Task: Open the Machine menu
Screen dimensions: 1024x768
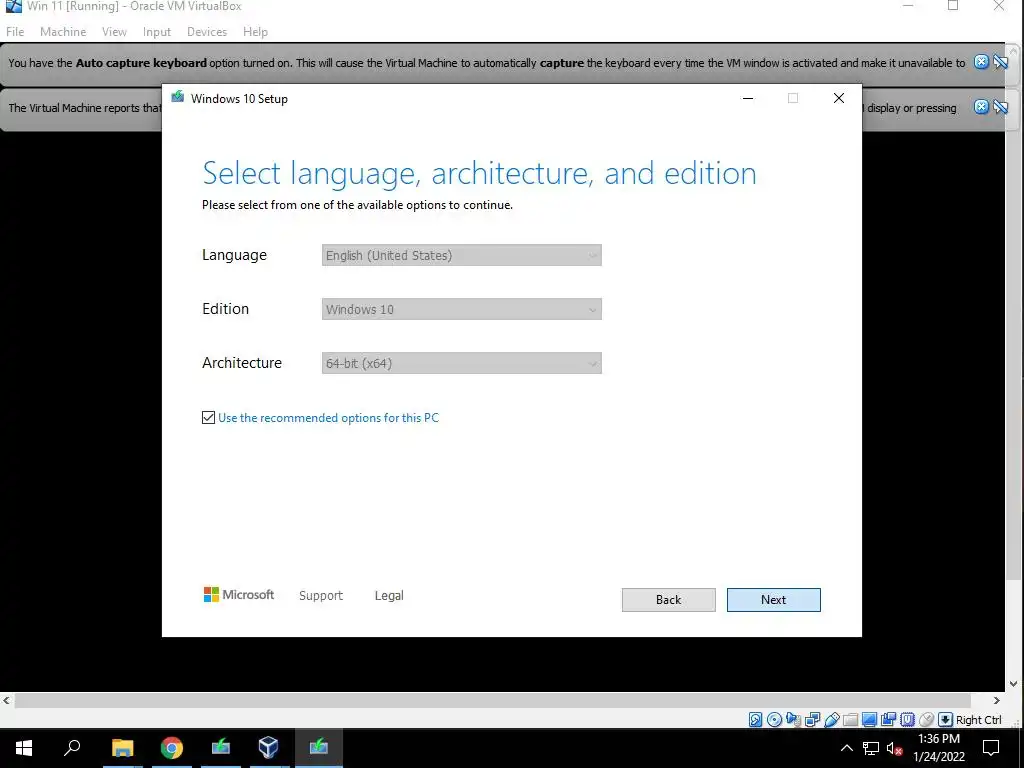Action: (63, 31)
